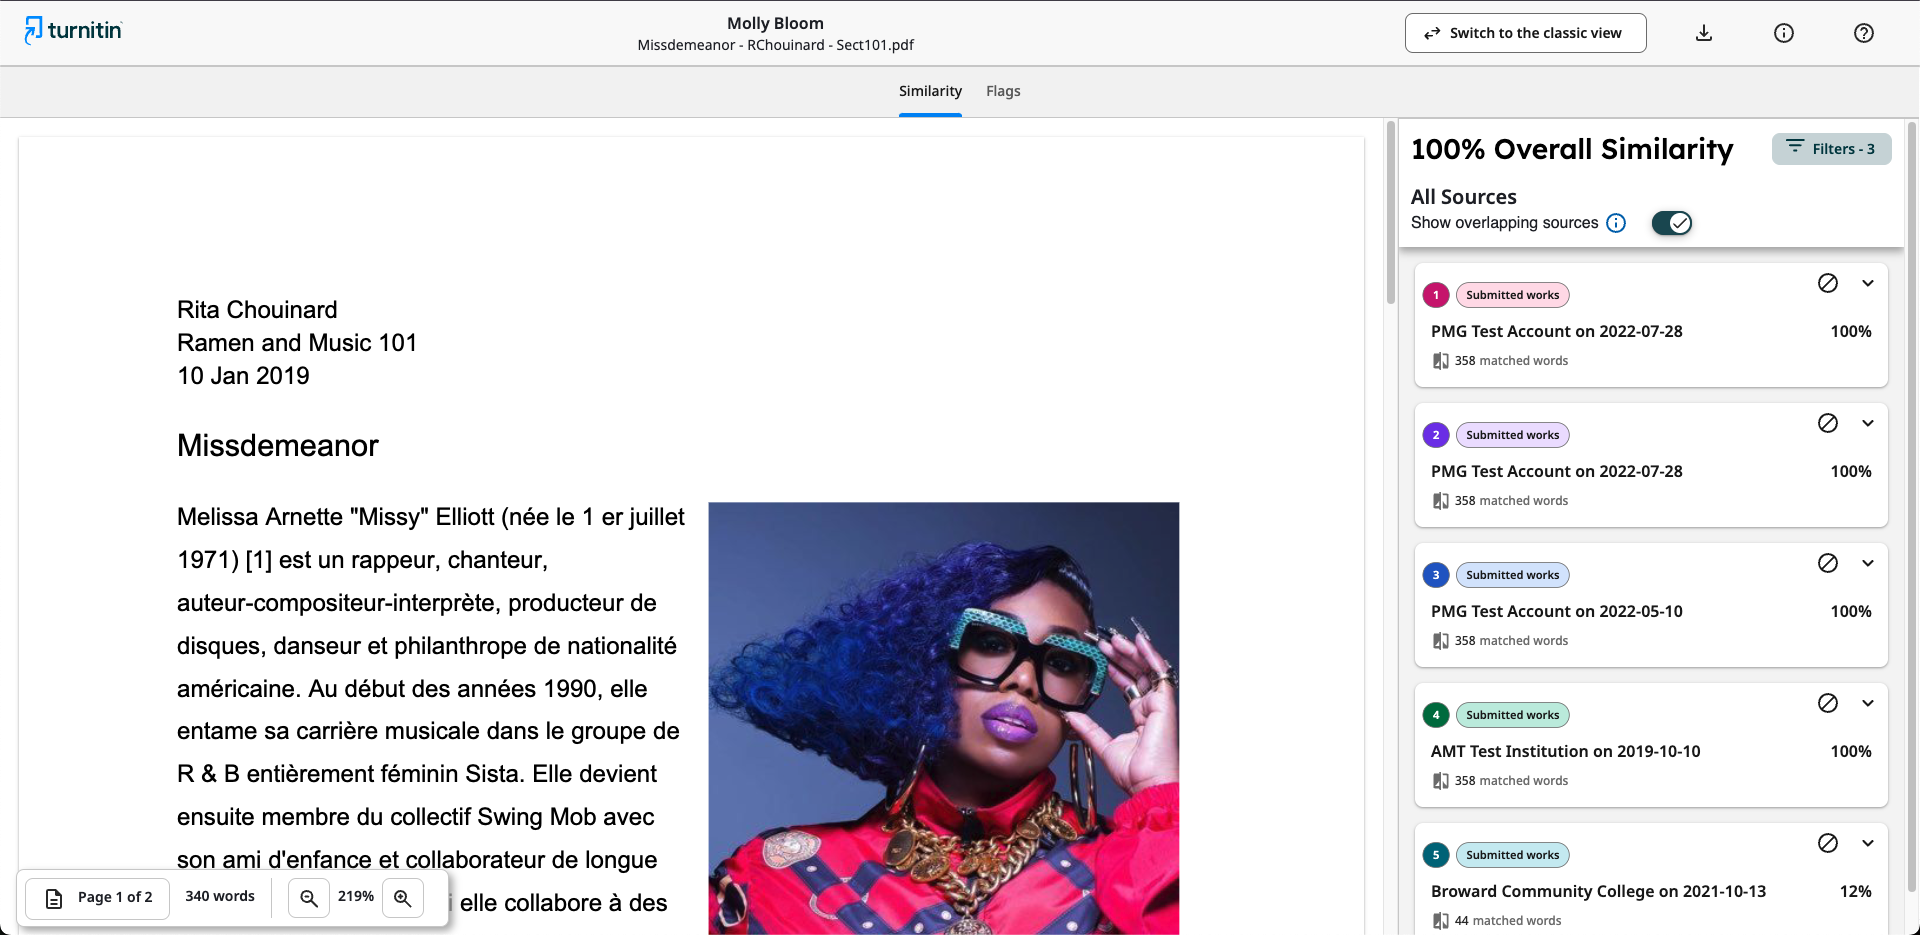The image size is (1920, 935).
Task: Click the Turnitin logo
Action: pos(72,30)
